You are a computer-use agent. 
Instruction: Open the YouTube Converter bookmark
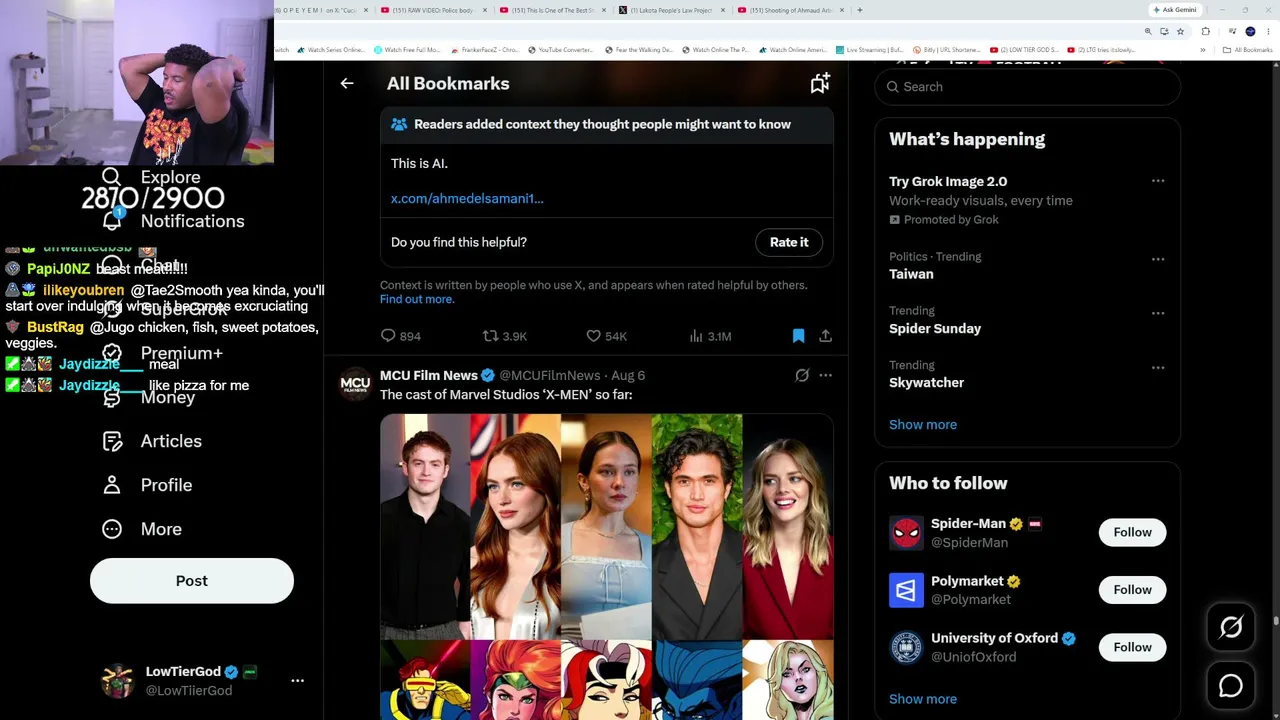[x=563, y=50]
